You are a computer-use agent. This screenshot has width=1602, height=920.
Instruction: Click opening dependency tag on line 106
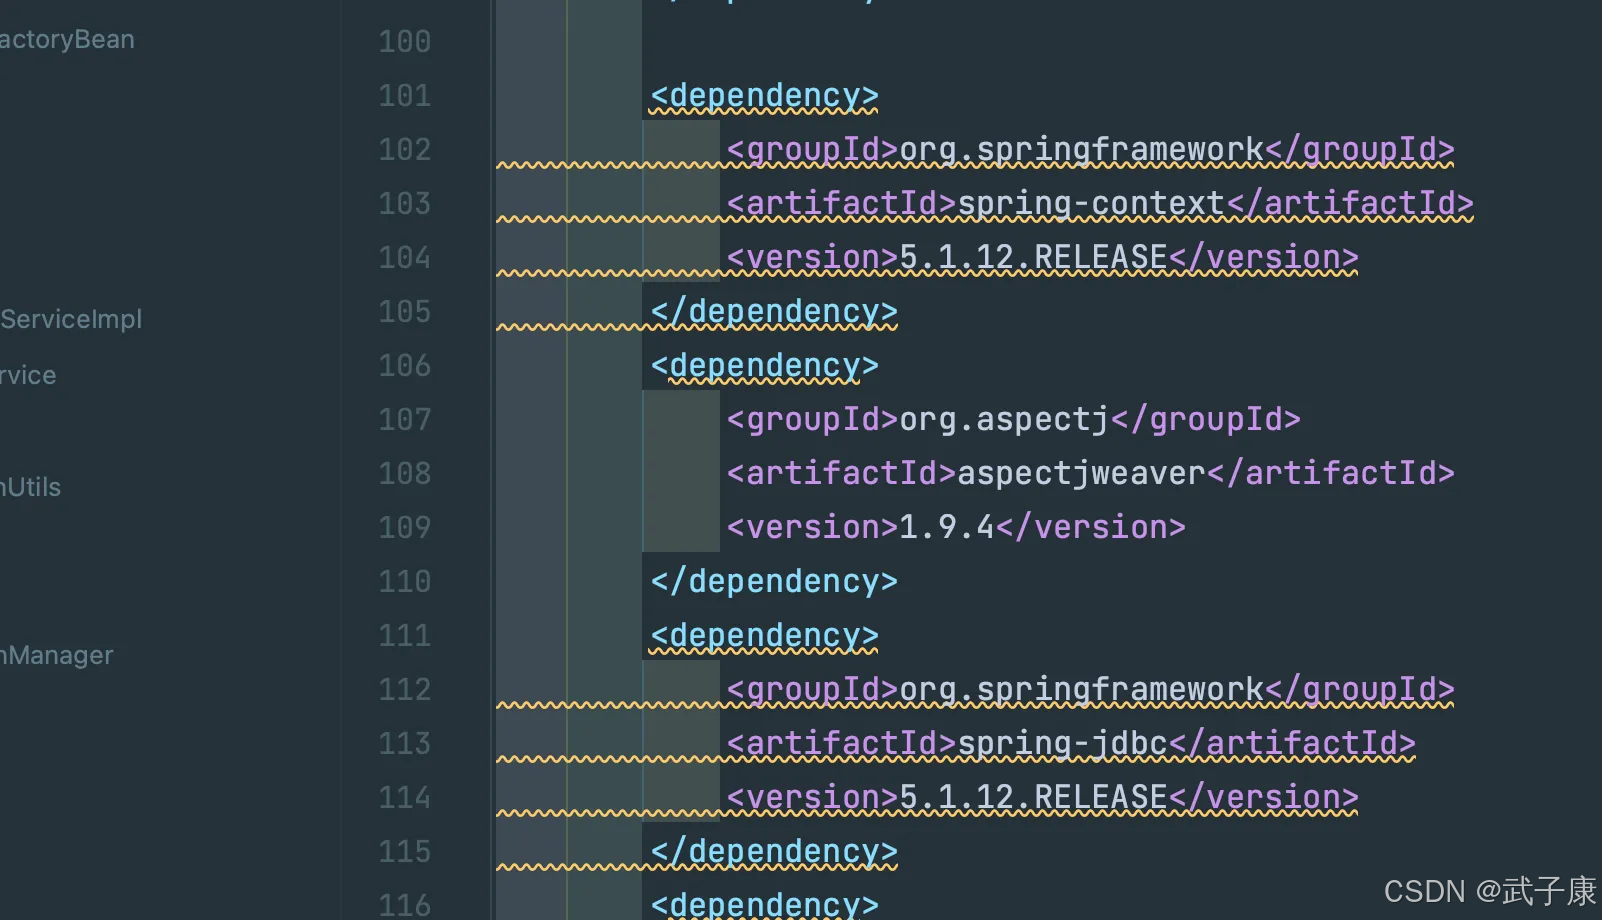coord(764,366)
